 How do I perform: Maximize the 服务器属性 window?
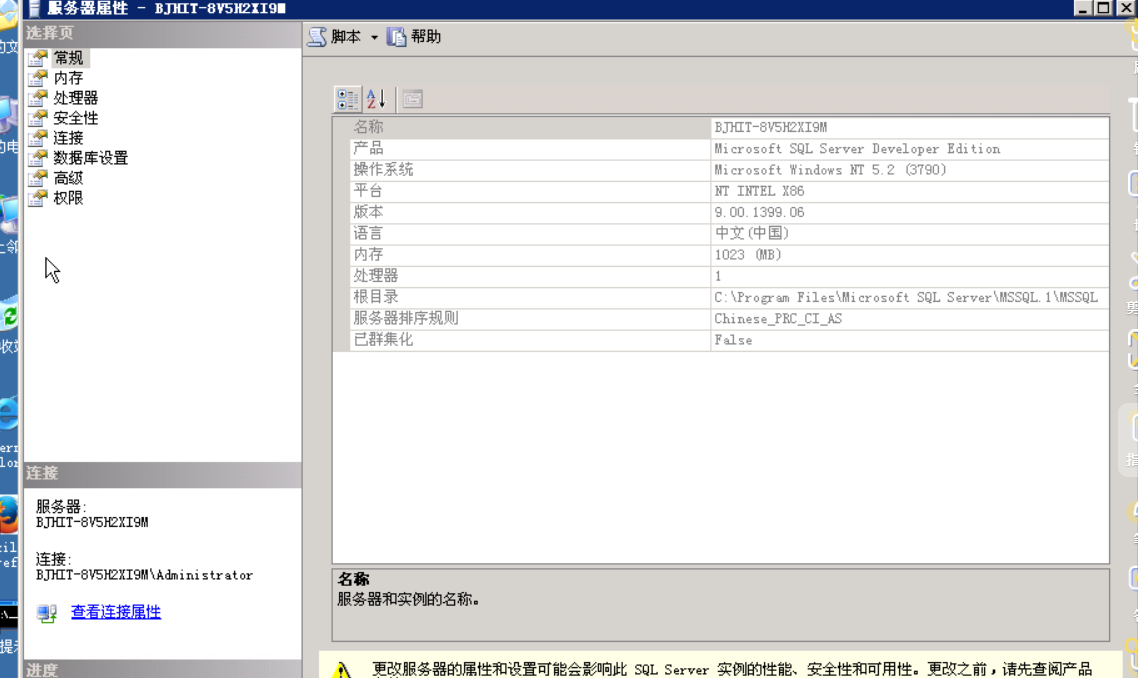tap(1102, 8)
